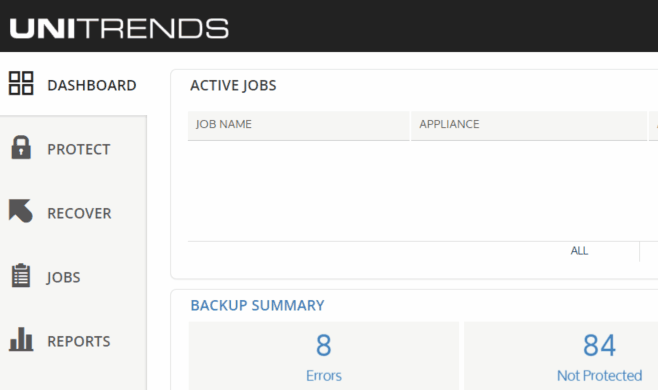Viewport: 658px width, 390px height.
Task: Sort by APPLIANCE column header
Action: [529, 126]
